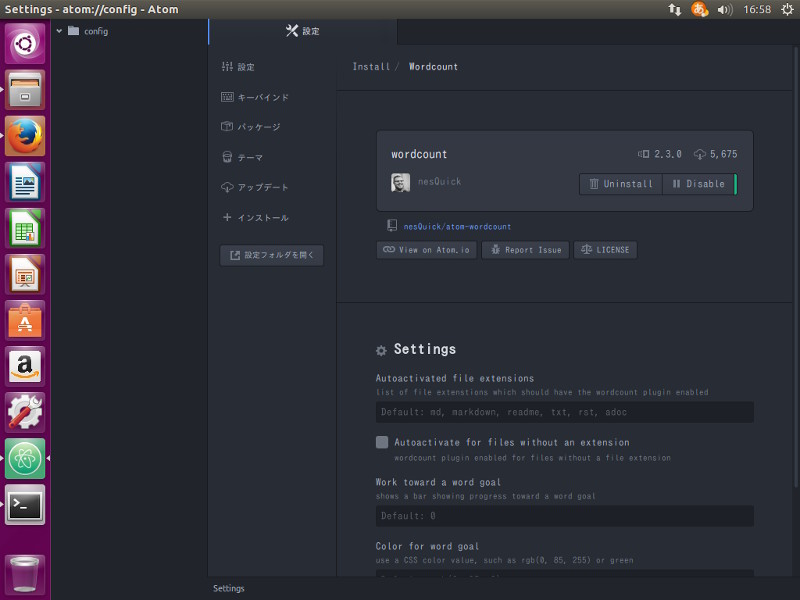The height and width of the screenshot is (600, 800).
Task: Click the repository book icon
Action: [392, 226]
